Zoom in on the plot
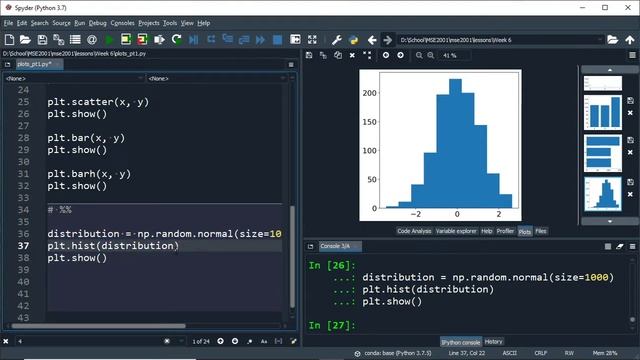This screenshot has width=640, height=360. pos(431,55)
